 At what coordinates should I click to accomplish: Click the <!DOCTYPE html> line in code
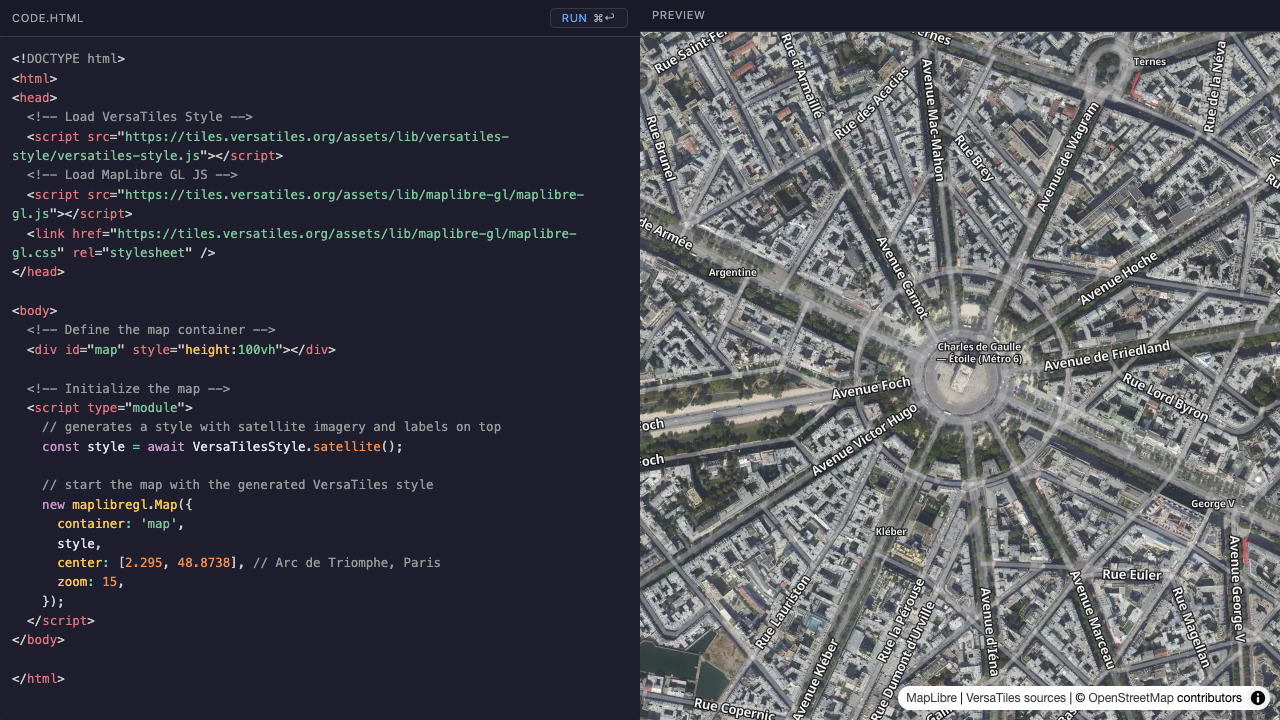pyautogui.click(x=68, y=59)
